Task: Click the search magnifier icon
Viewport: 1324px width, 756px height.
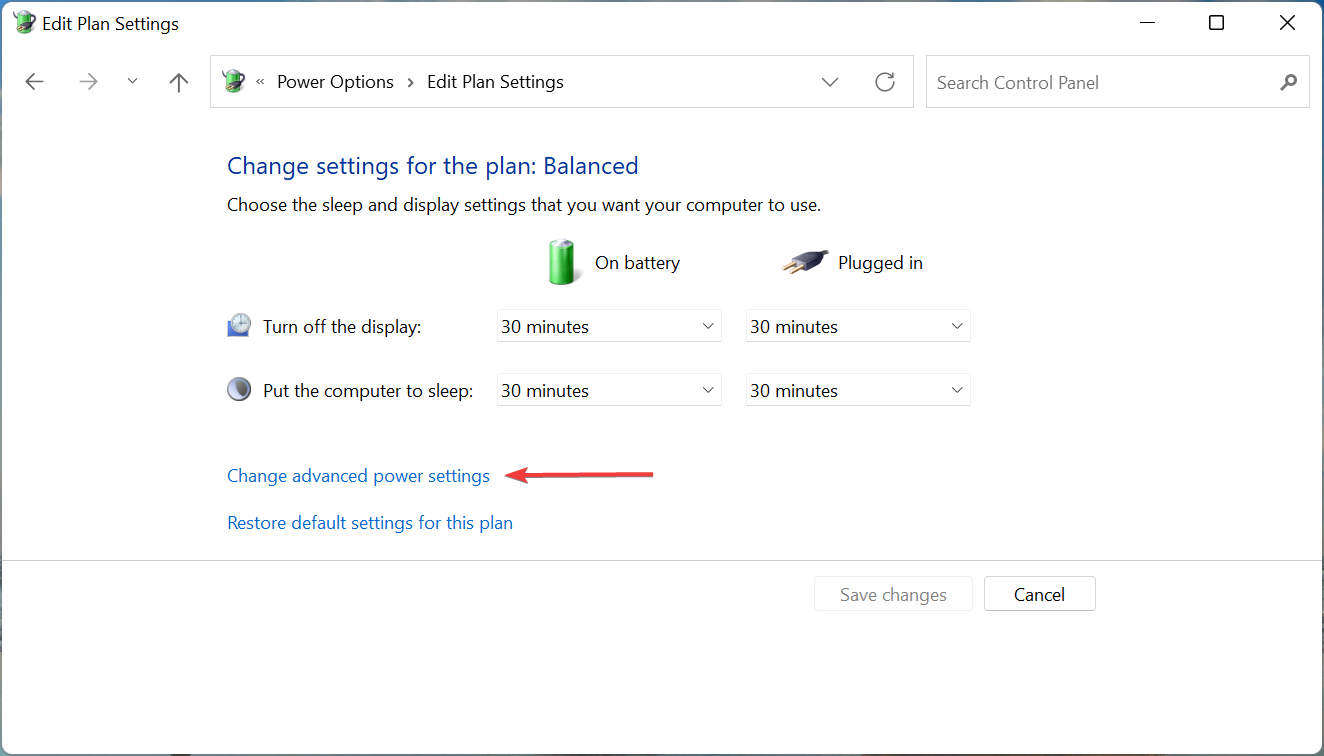Action: [x=1288, y=82]
